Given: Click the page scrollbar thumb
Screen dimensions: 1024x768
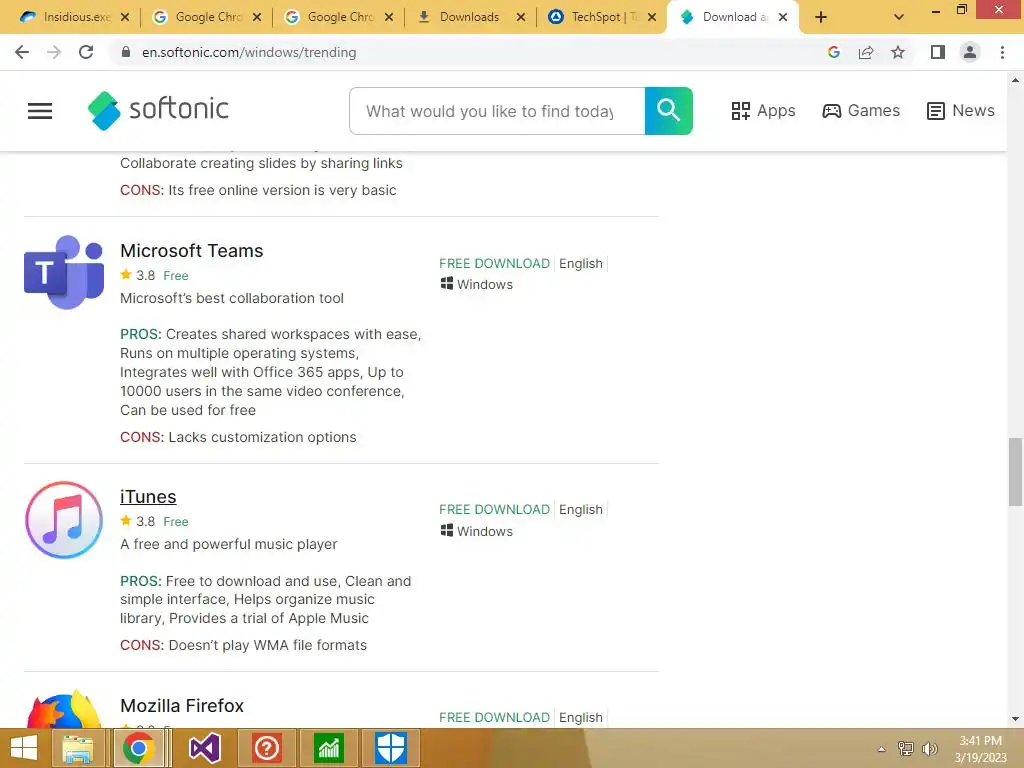Looking at the screenshot, I should (x=1015, y=472).
